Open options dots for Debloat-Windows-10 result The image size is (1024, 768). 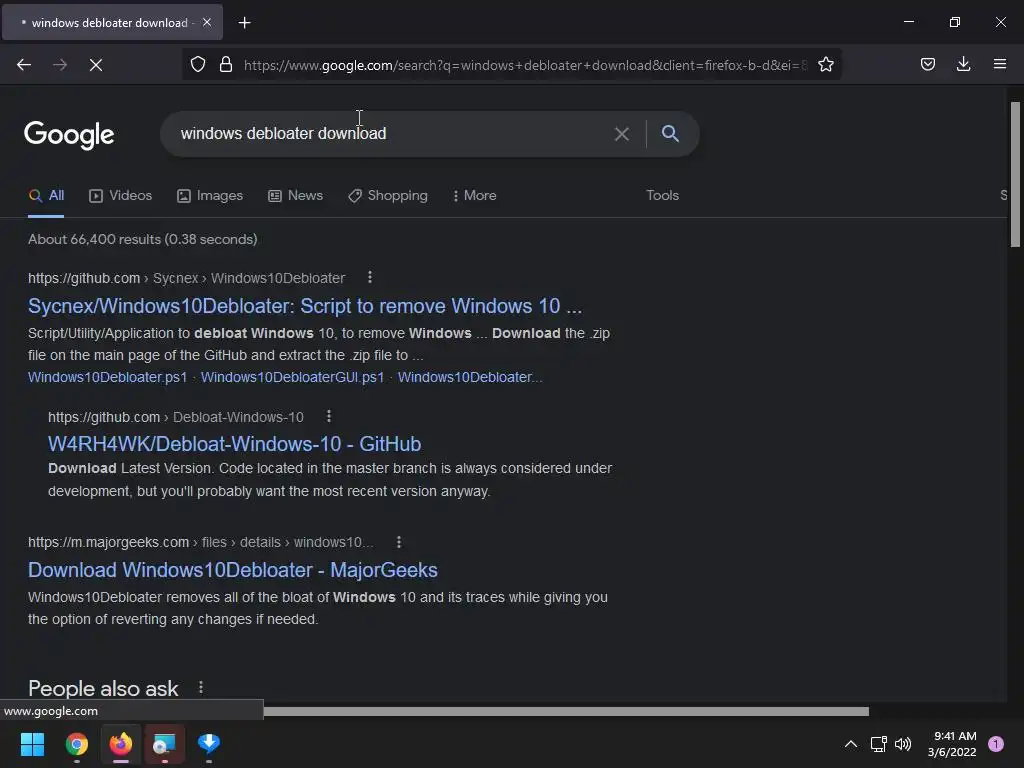click(328, 417)
